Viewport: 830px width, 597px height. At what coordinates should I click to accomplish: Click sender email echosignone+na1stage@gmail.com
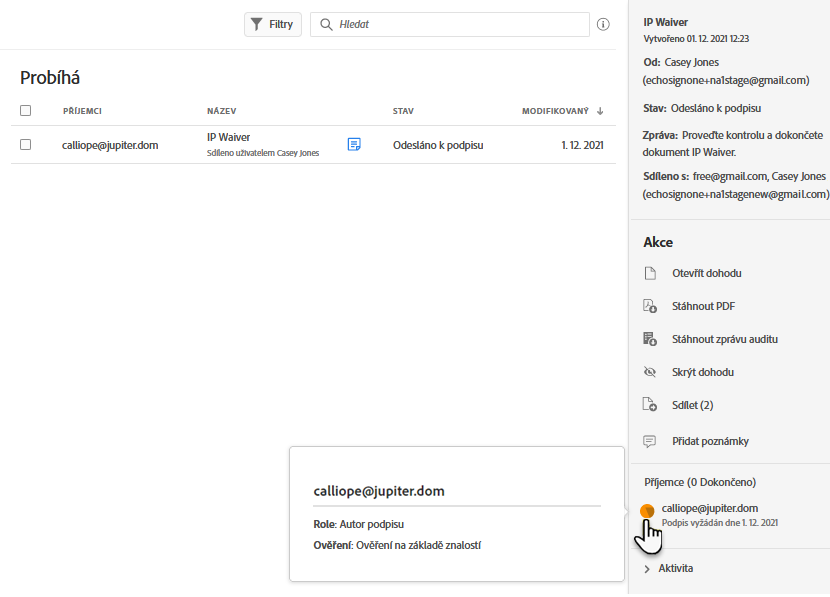point(726,80)
